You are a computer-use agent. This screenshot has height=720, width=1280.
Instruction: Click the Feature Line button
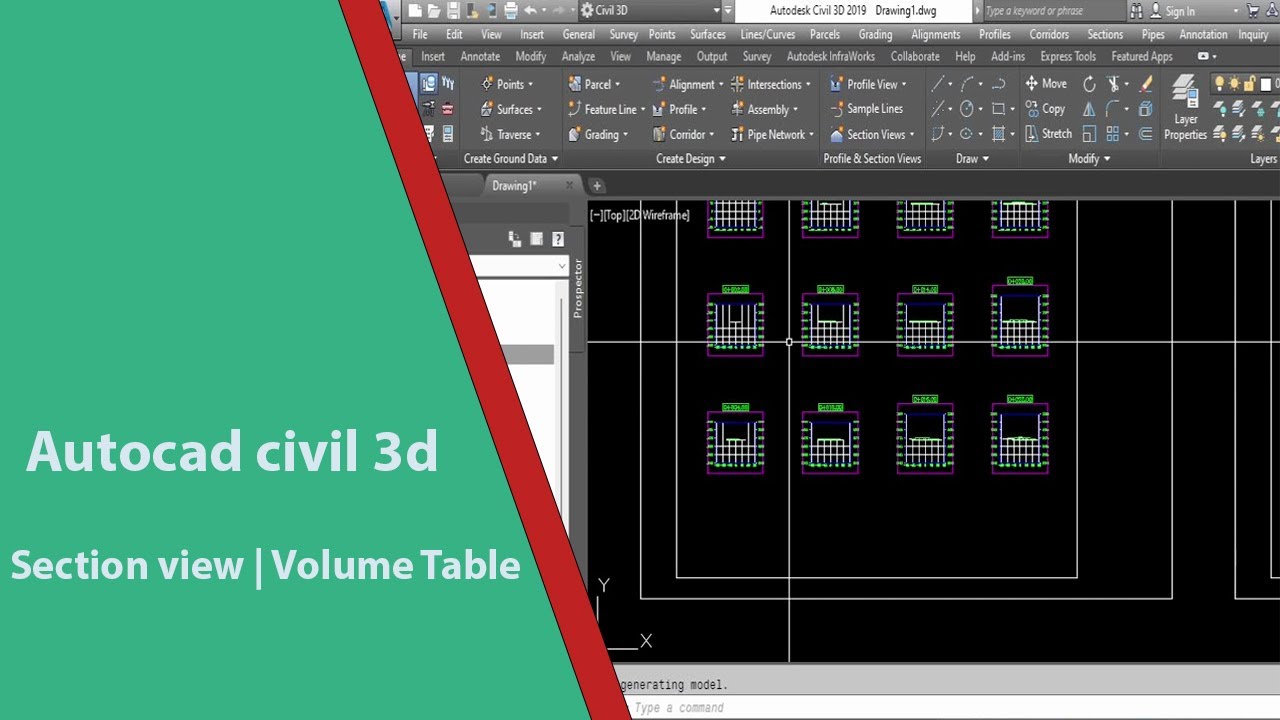point(606,109)
